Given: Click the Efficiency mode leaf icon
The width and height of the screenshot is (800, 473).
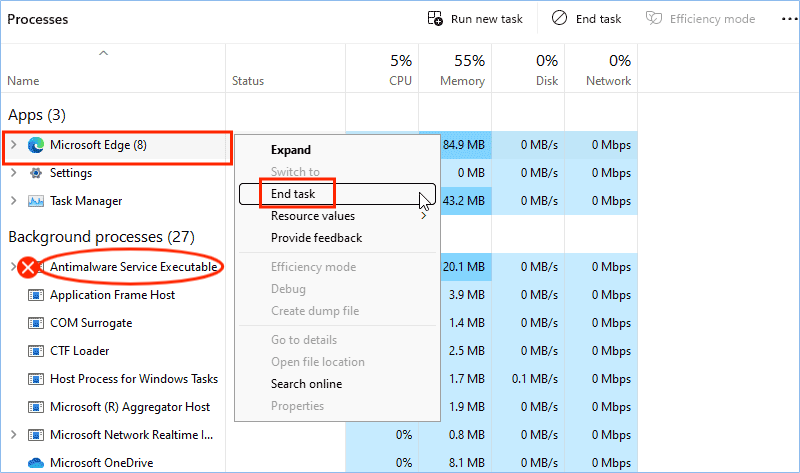Looking at the screenshot, I should (654, 18).
